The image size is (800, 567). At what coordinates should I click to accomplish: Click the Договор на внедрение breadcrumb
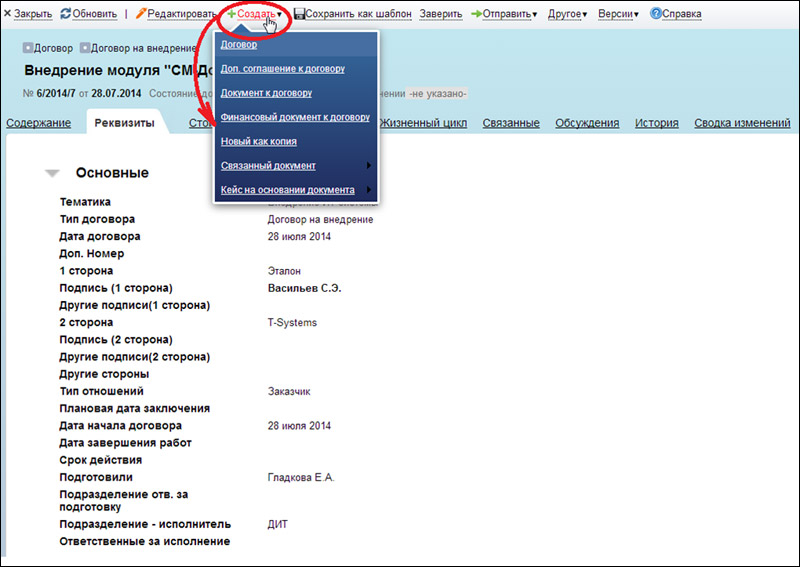point(143,48)
